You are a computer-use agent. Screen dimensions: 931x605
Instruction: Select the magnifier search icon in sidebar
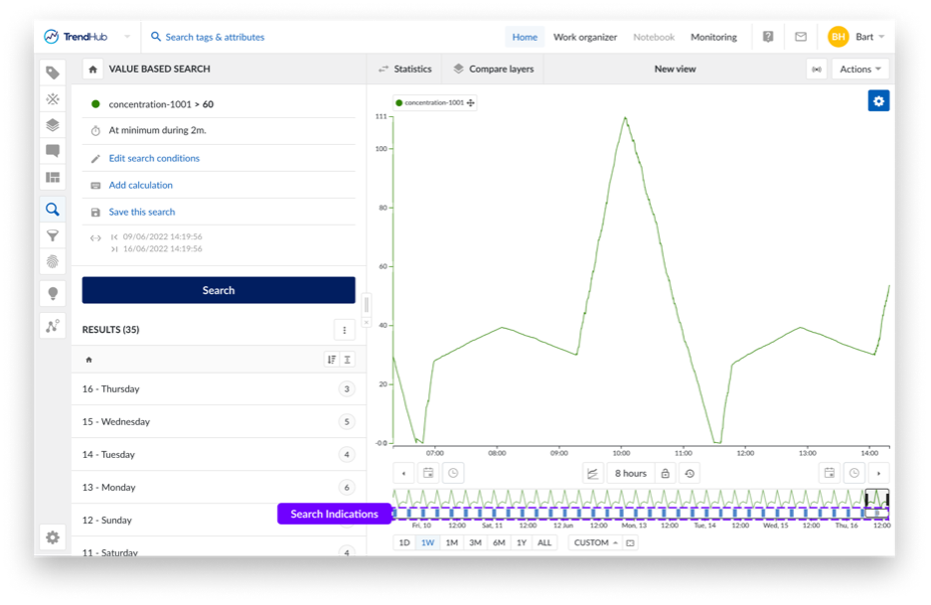pyautogui.click(x=53, y=209)
